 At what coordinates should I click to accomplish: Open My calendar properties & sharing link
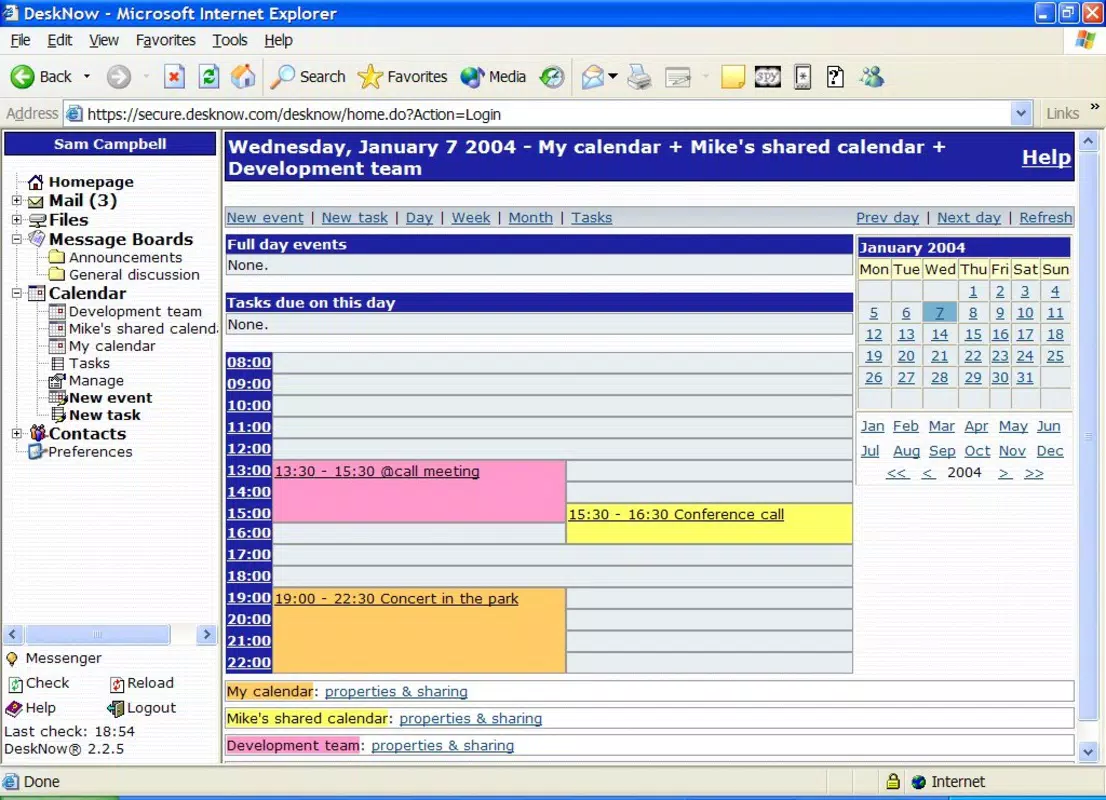pos(396,691)
